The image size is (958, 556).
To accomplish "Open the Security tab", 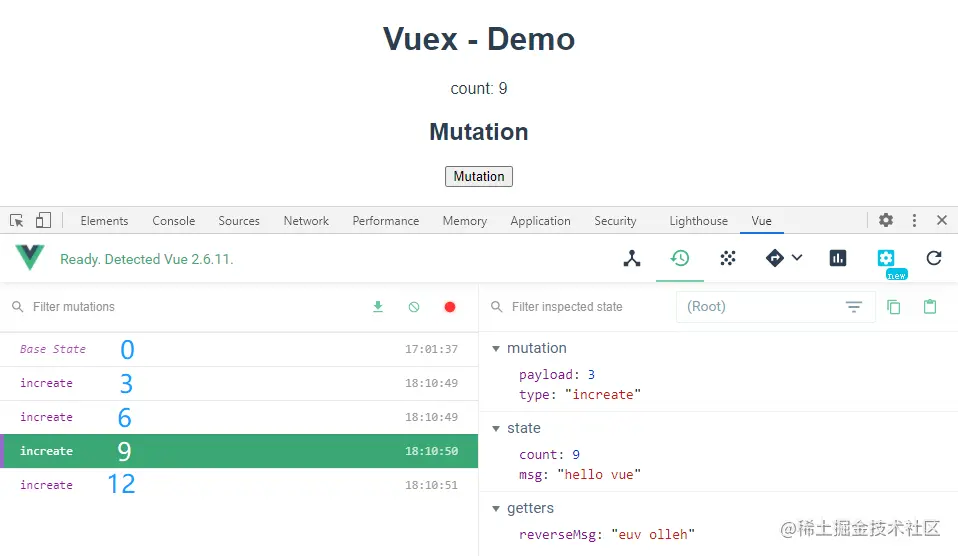I will tap(615, 221).
